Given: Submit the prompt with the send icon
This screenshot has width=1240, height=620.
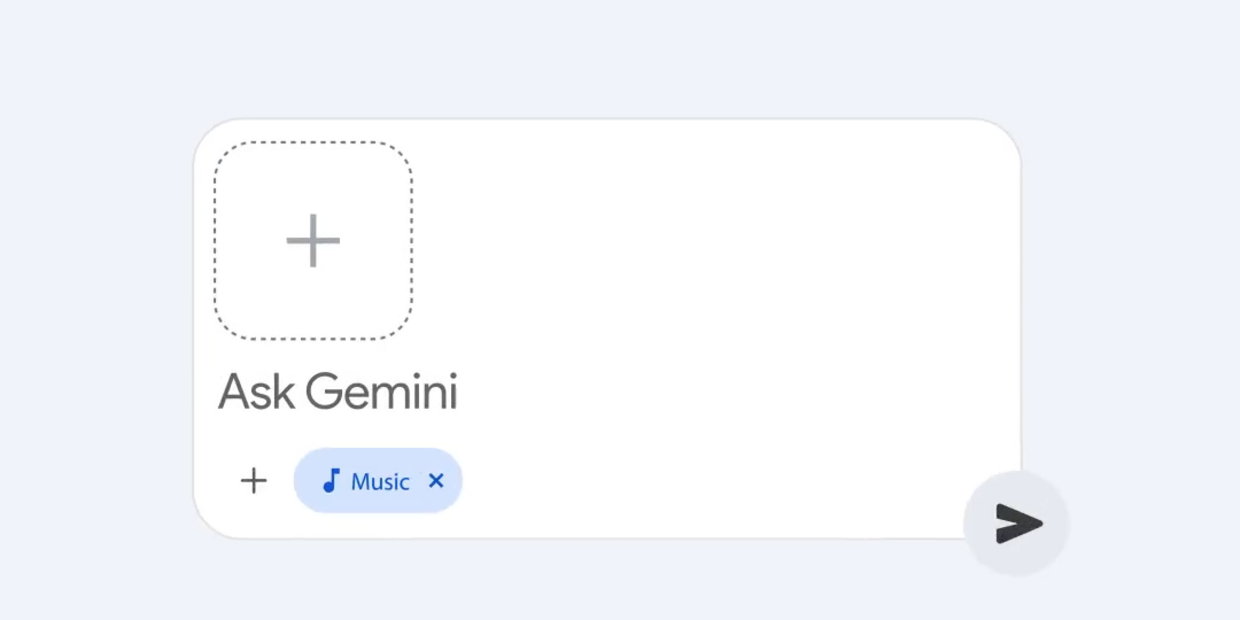Looking at the screenshot, I should click(x=1017, y=524).
